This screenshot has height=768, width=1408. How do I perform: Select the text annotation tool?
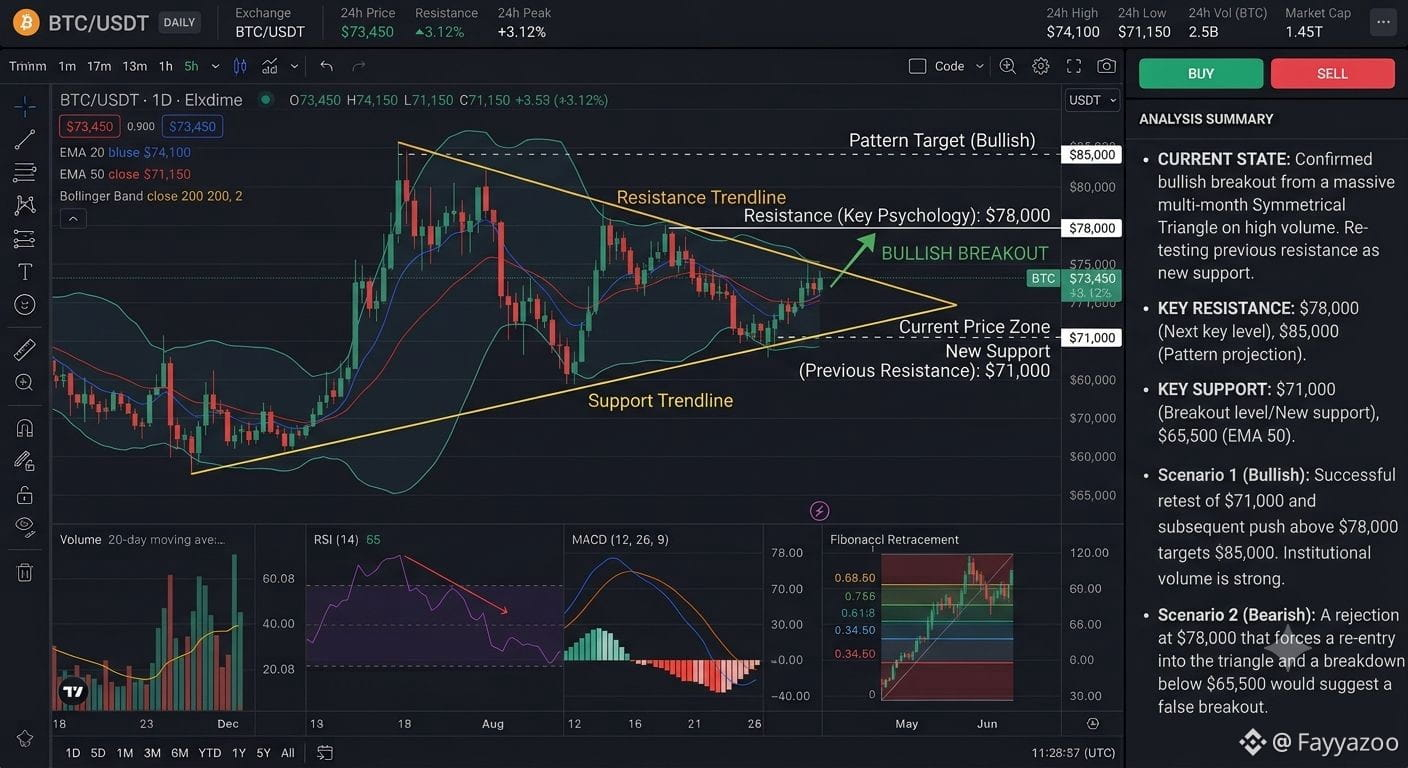pyautogui.click(x=25, y=272)
